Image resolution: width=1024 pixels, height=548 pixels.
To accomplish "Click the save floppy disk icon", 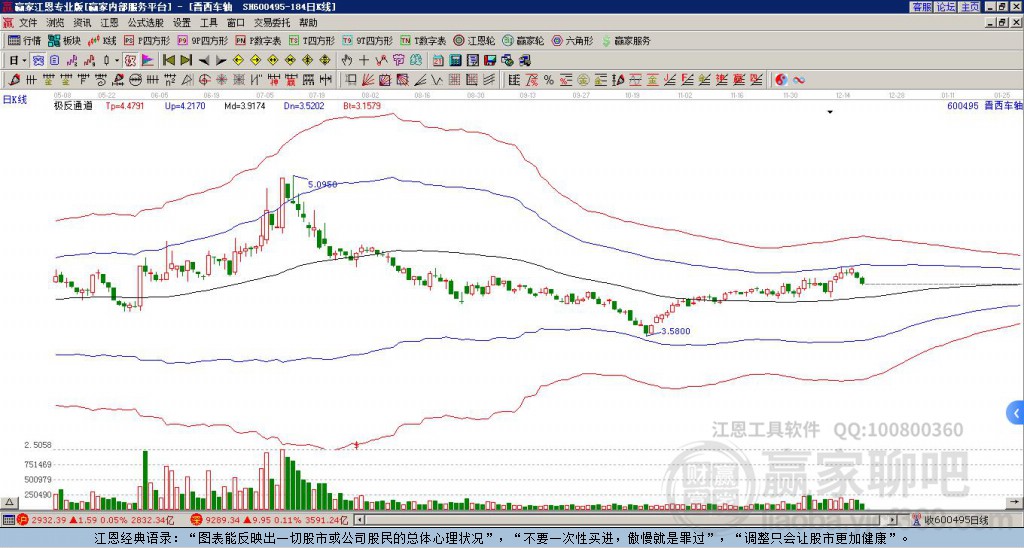I will (x=490, y=61).
